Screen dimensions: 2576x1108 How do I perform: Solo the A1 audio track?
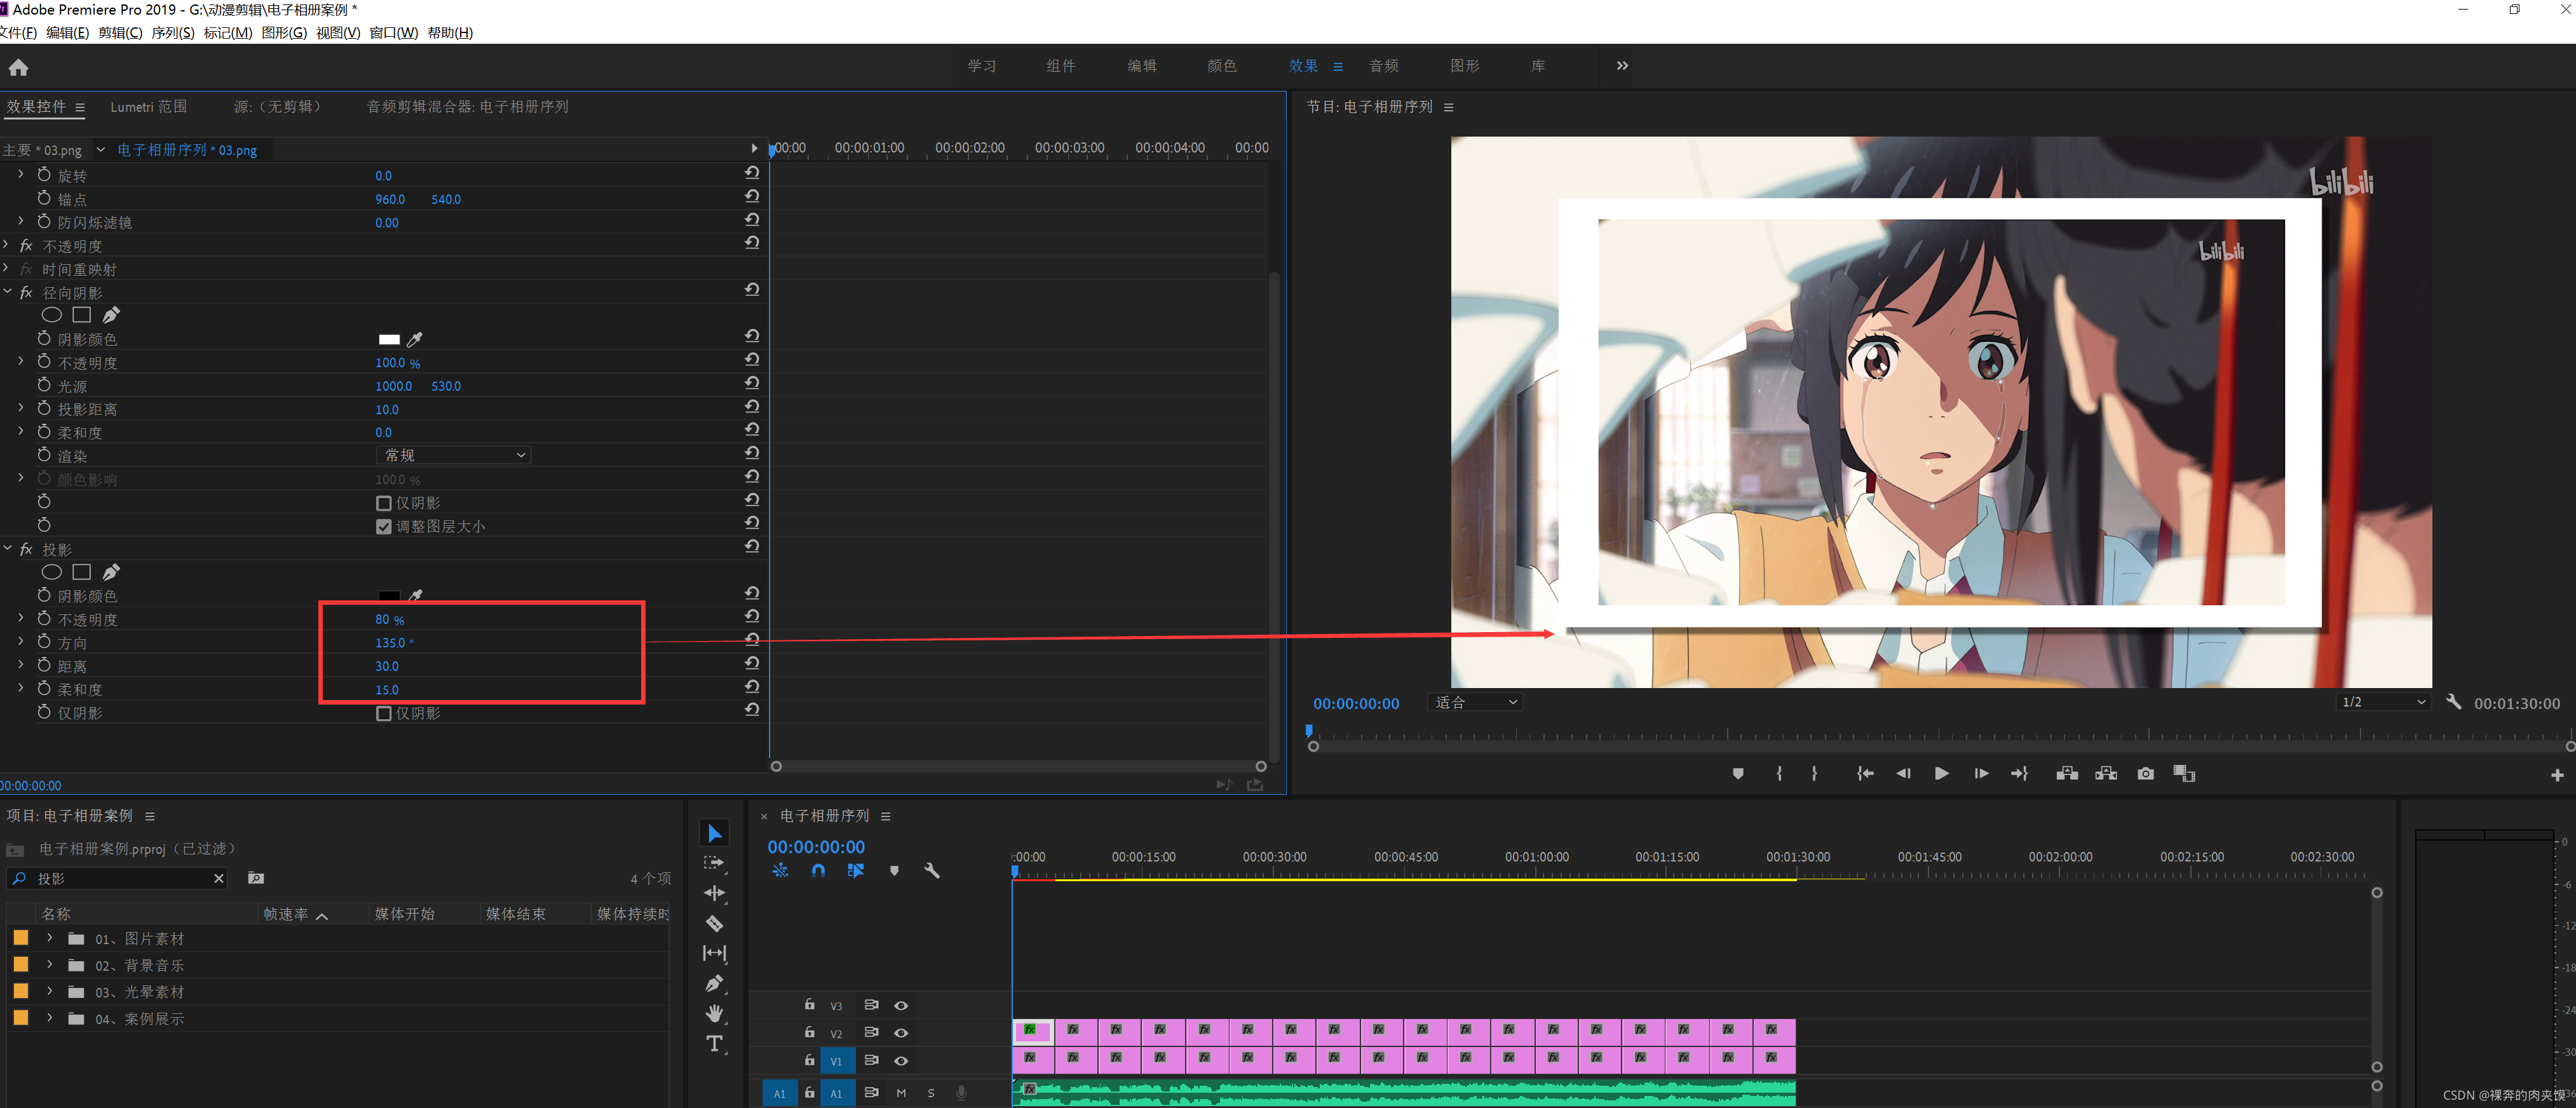coord(930,1093)
